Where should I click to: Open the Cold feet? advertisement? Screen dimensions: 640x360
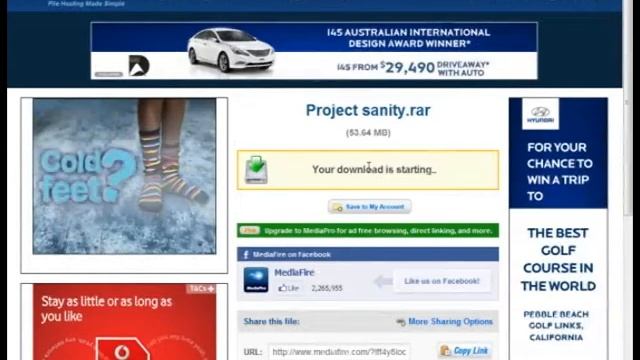[124, 176]
